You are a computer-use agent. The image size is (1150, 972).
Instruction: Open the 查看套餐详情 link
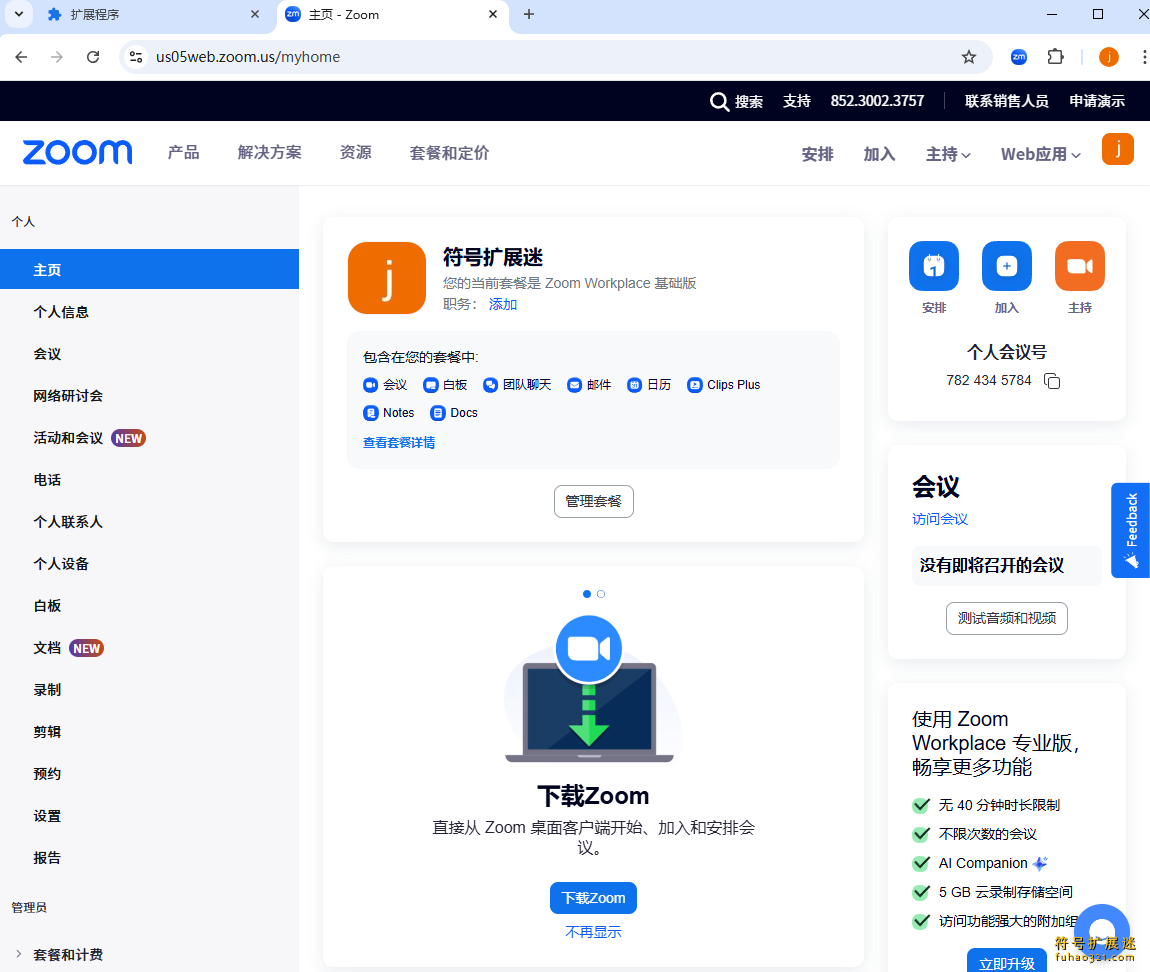point(399,442)
